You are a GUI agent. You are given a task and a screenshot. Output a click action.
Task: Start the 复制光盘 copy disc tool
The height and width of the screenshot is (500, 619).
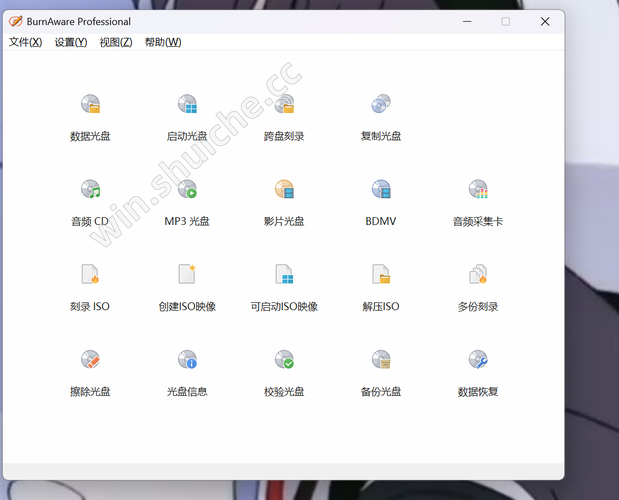381,118
